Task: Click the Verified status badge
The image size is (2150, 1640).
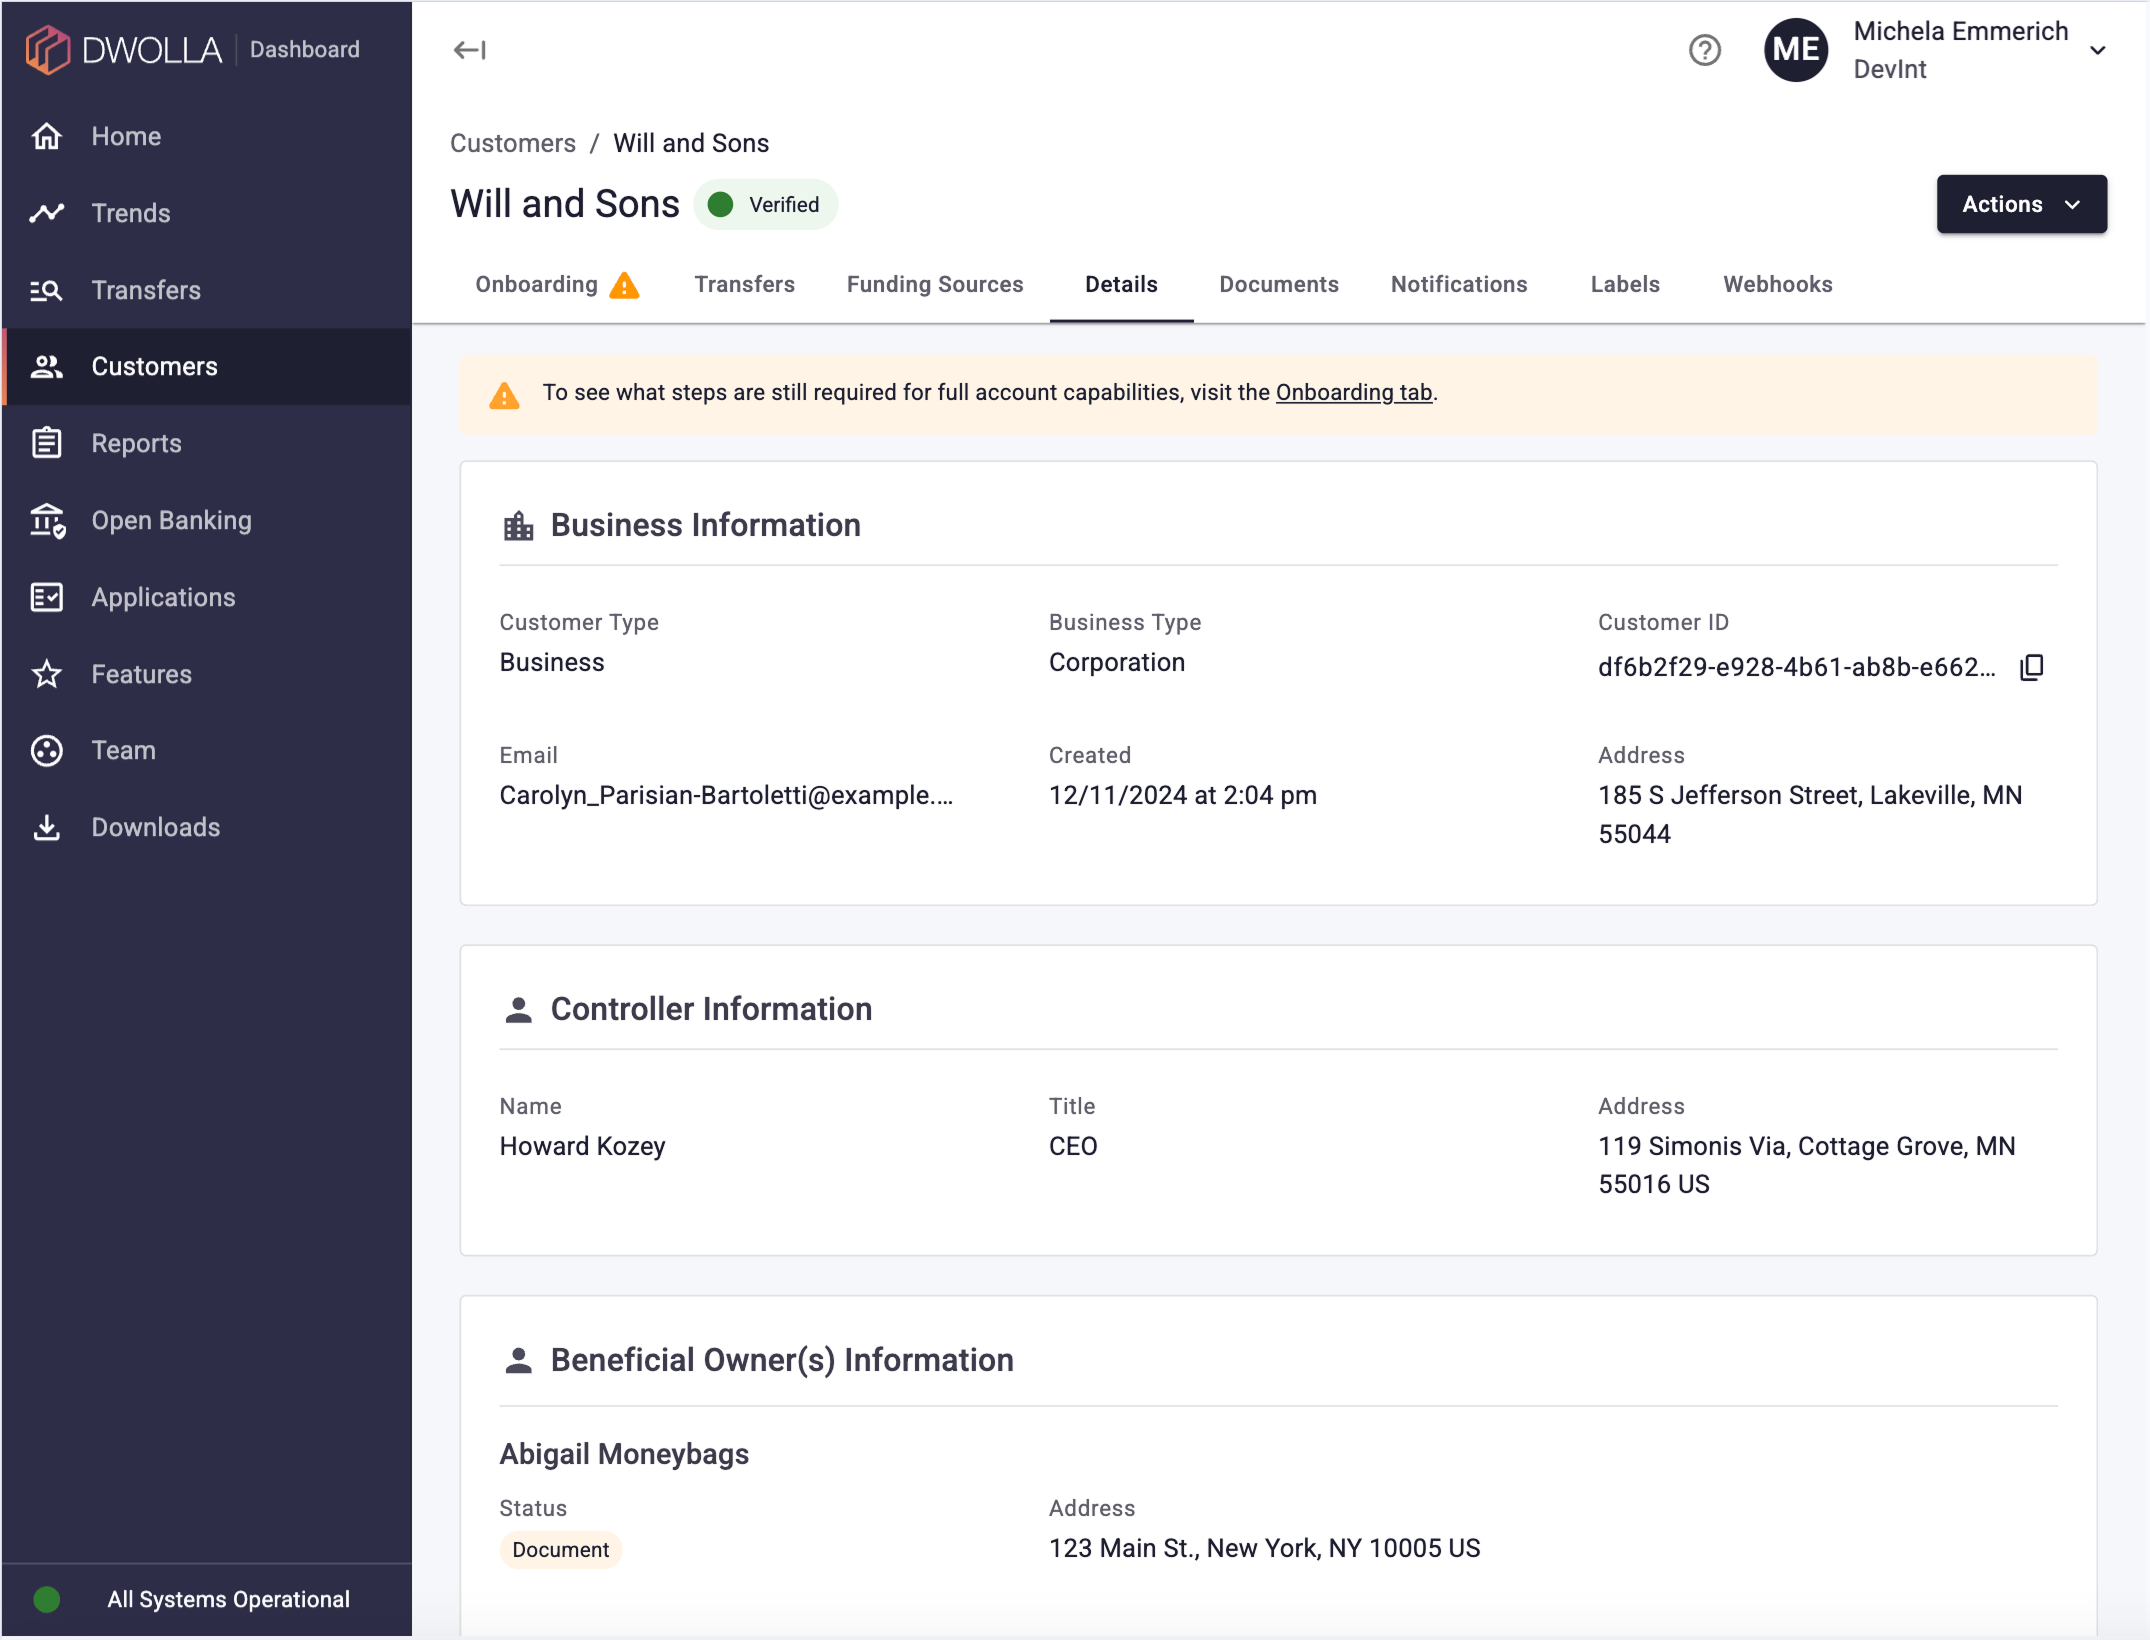Action: (766, 204)
